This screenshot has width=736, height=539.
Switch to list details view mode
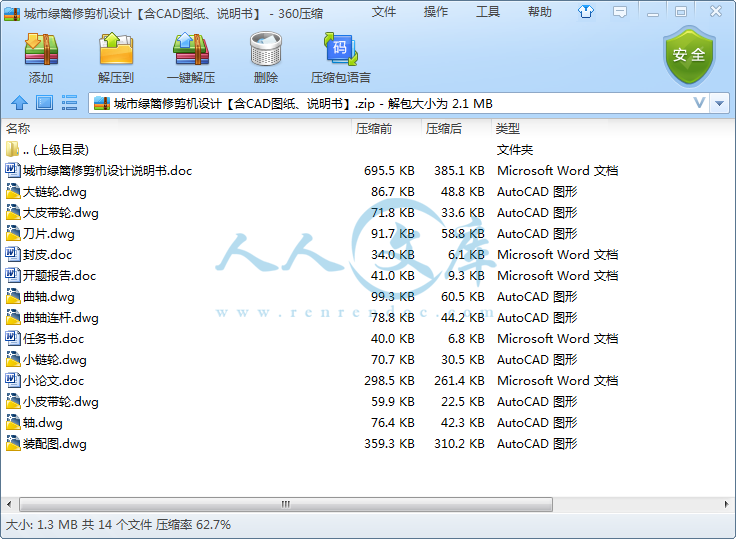click(69, 103)
